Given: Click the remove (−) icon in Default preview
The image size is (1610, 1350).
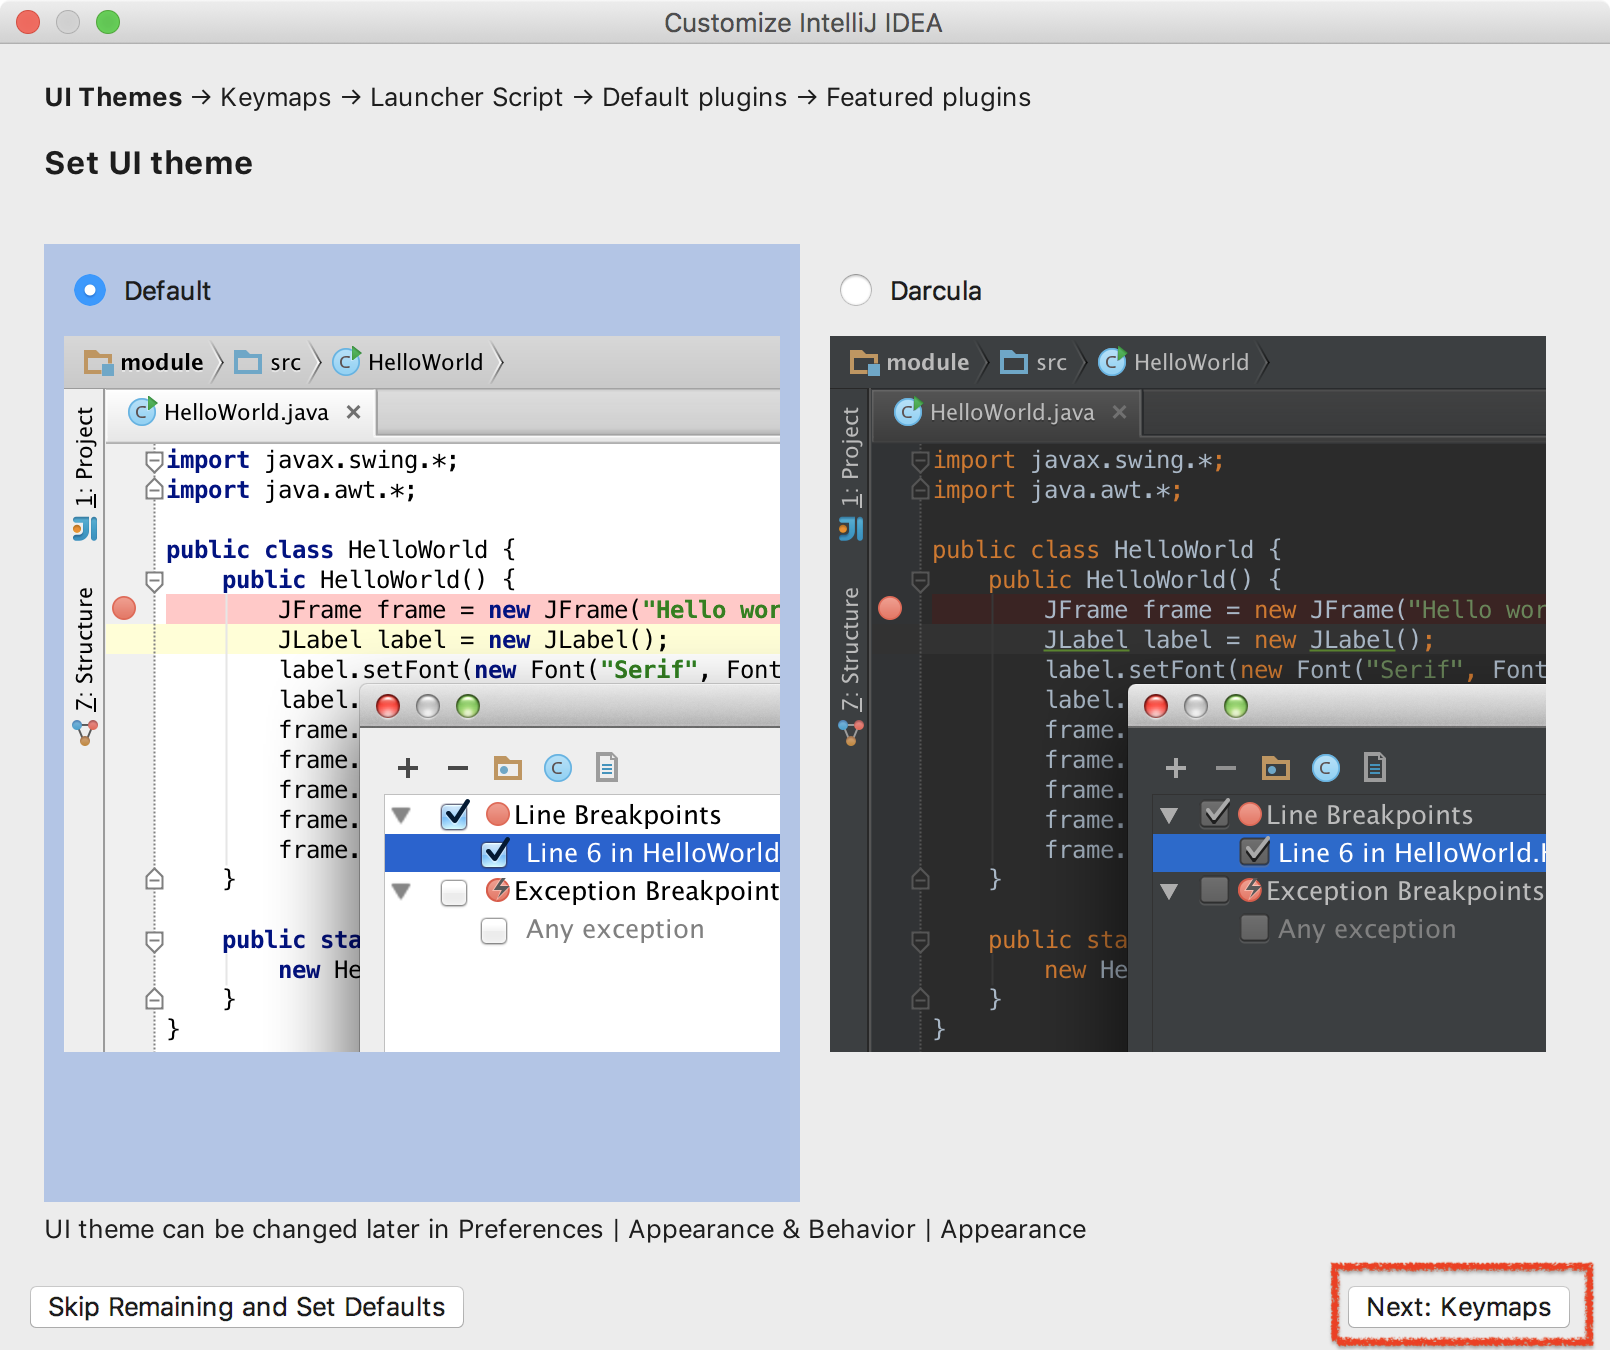Looking at the screenshot, I should pyautogui.click(x=458, y=768).
